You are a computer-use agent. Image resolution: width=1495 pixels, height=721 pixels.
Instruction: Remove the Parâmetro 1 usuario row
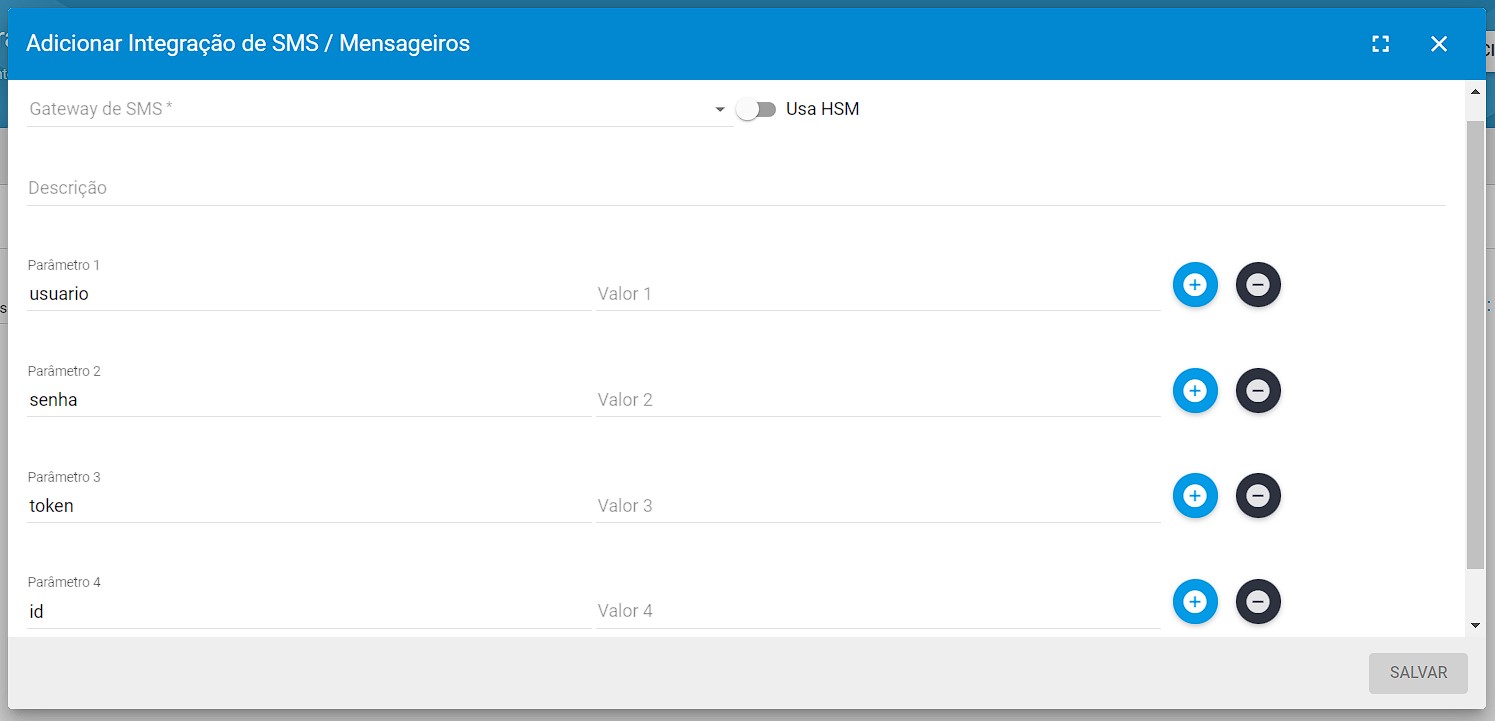pos(1258,285)
